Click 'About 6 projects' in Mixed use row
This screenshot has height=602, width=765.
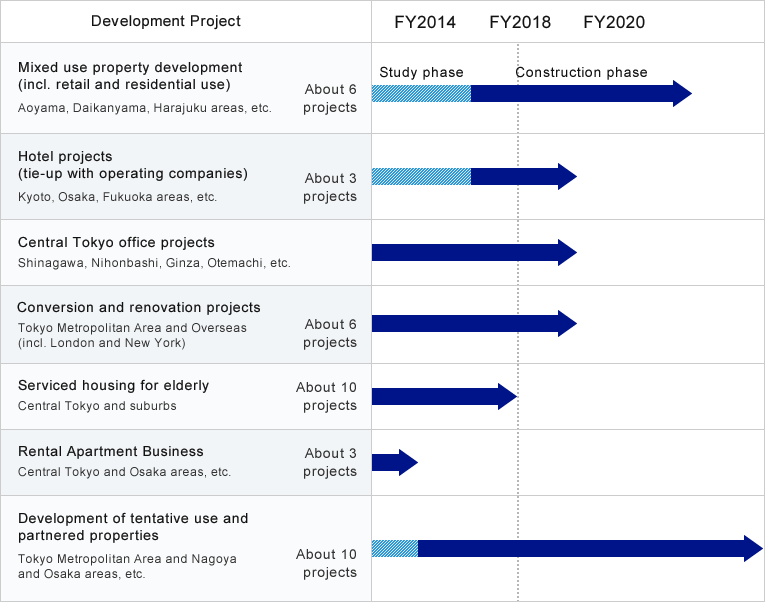click(330, 98)
